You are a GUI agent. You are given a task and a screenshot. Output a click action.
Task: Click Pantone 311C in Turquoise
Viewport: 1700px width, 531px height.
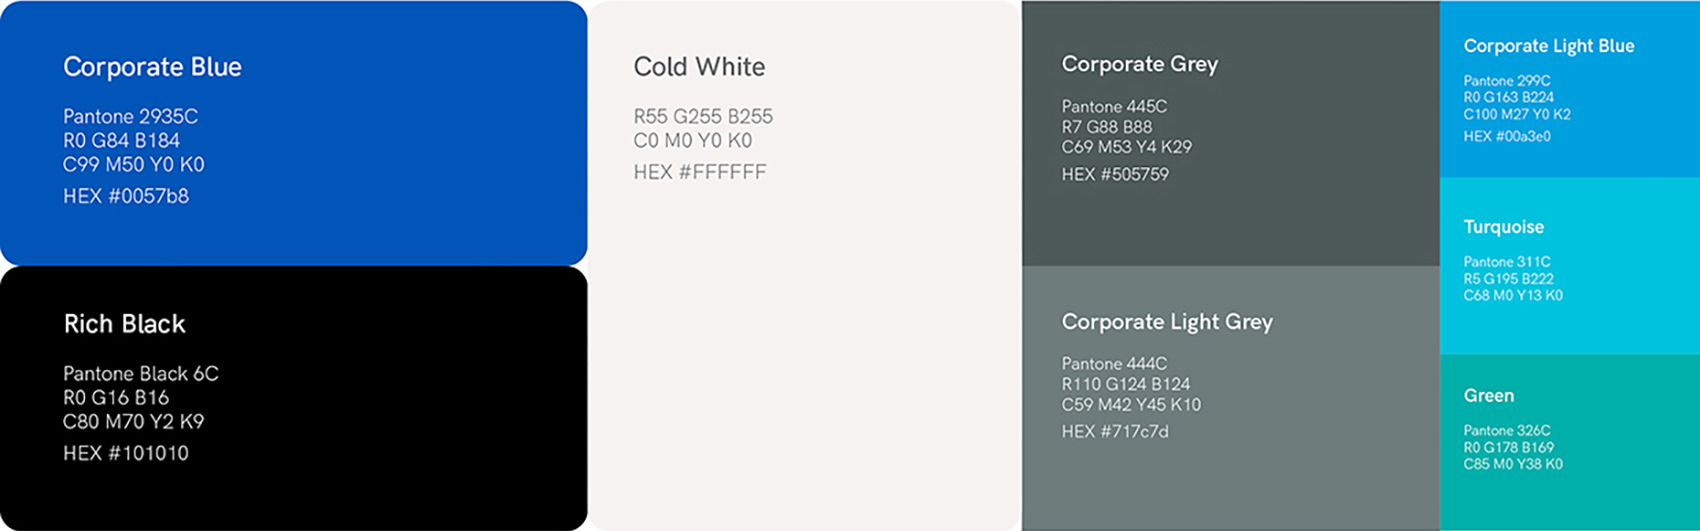tap(1507, 262)
